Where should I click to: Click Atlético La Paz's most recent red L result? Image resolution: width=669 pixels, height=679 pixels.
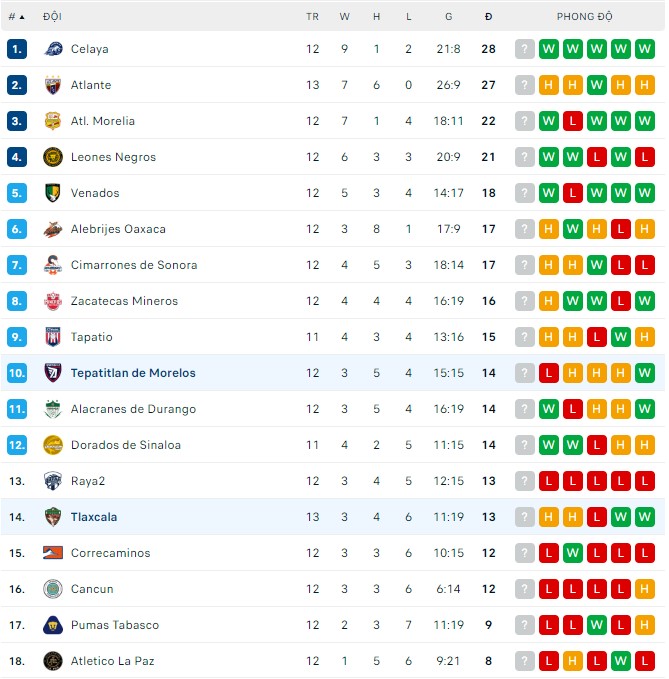tap(644, 661)
